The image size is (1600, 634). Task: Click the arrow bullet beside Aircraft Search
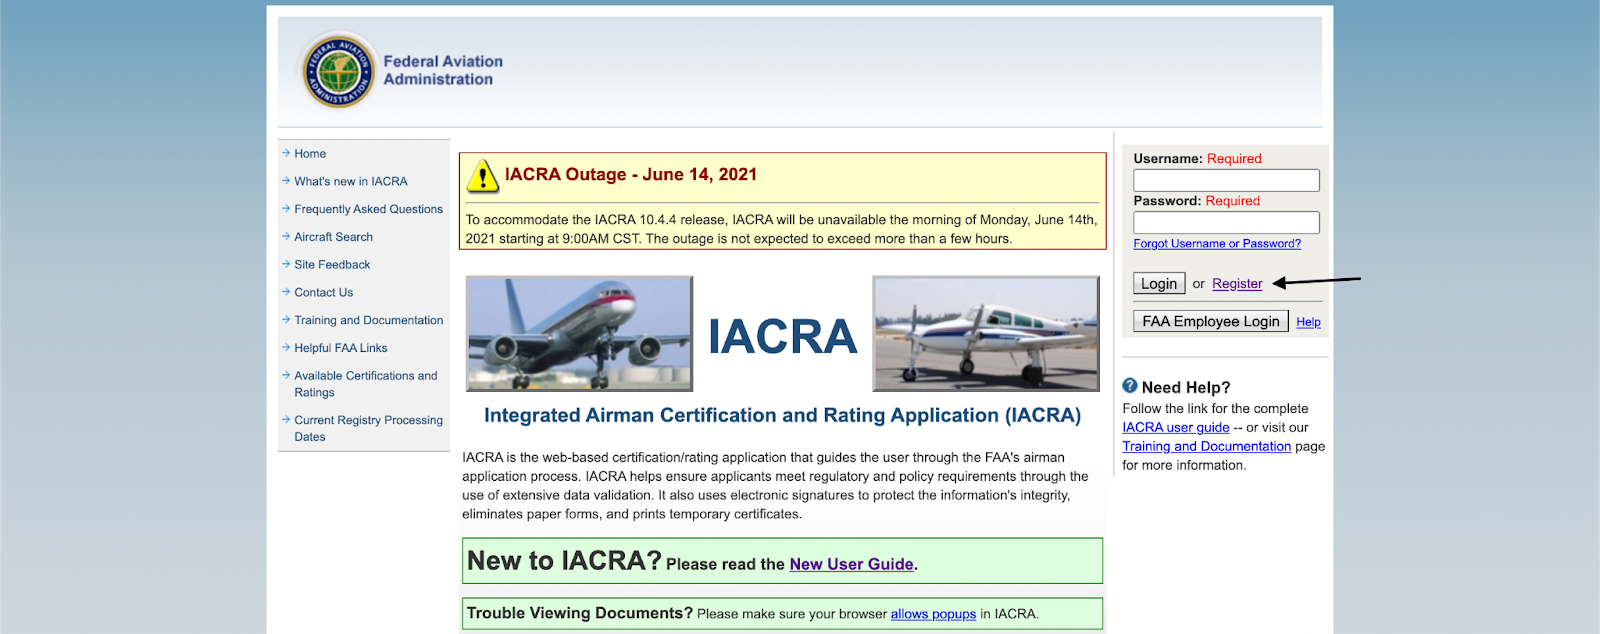[x=286, y=236]
